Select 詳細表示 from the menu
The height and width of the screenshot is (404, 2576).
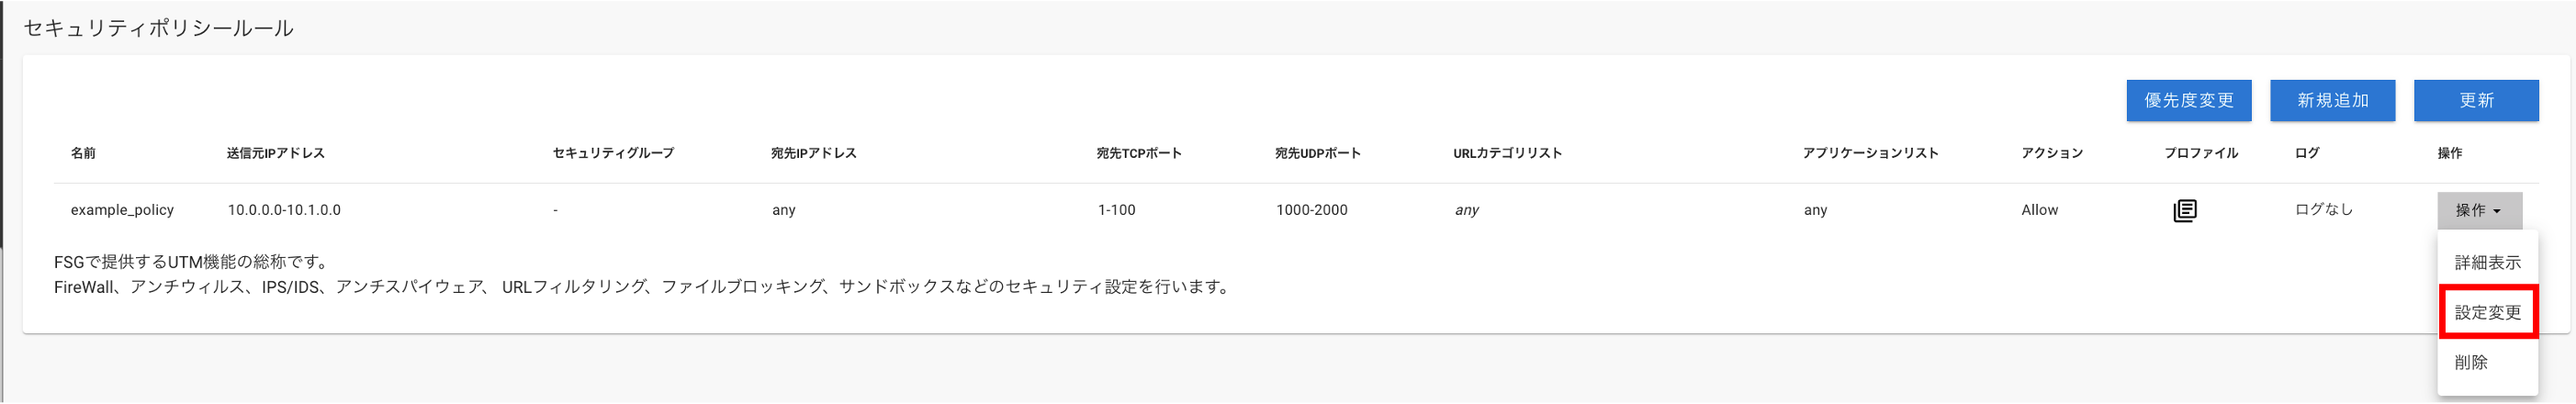(x=2487, y=262)
